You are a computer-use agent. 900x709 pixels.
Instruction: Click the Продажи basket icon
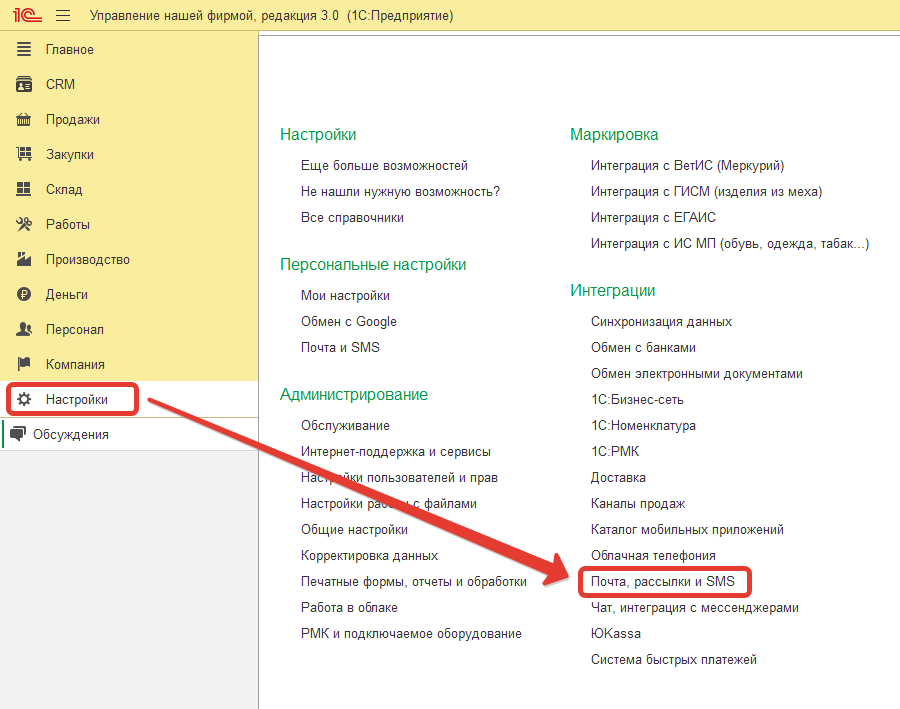point(24,119)
